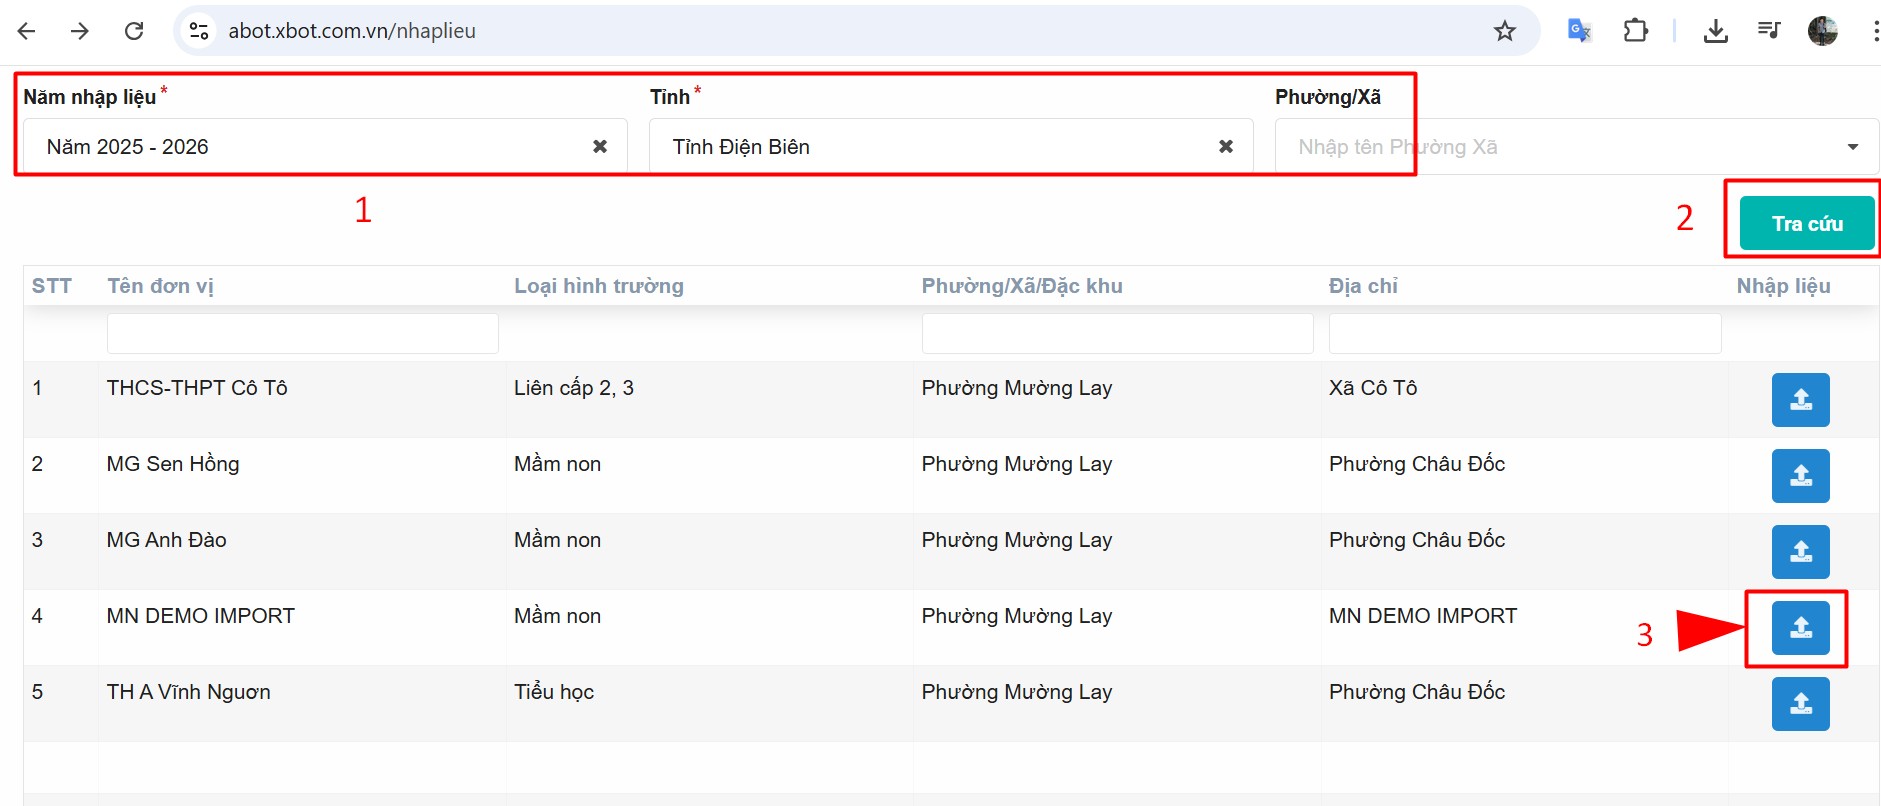Reload the page
1881x806 pixels.
[134, 31]
